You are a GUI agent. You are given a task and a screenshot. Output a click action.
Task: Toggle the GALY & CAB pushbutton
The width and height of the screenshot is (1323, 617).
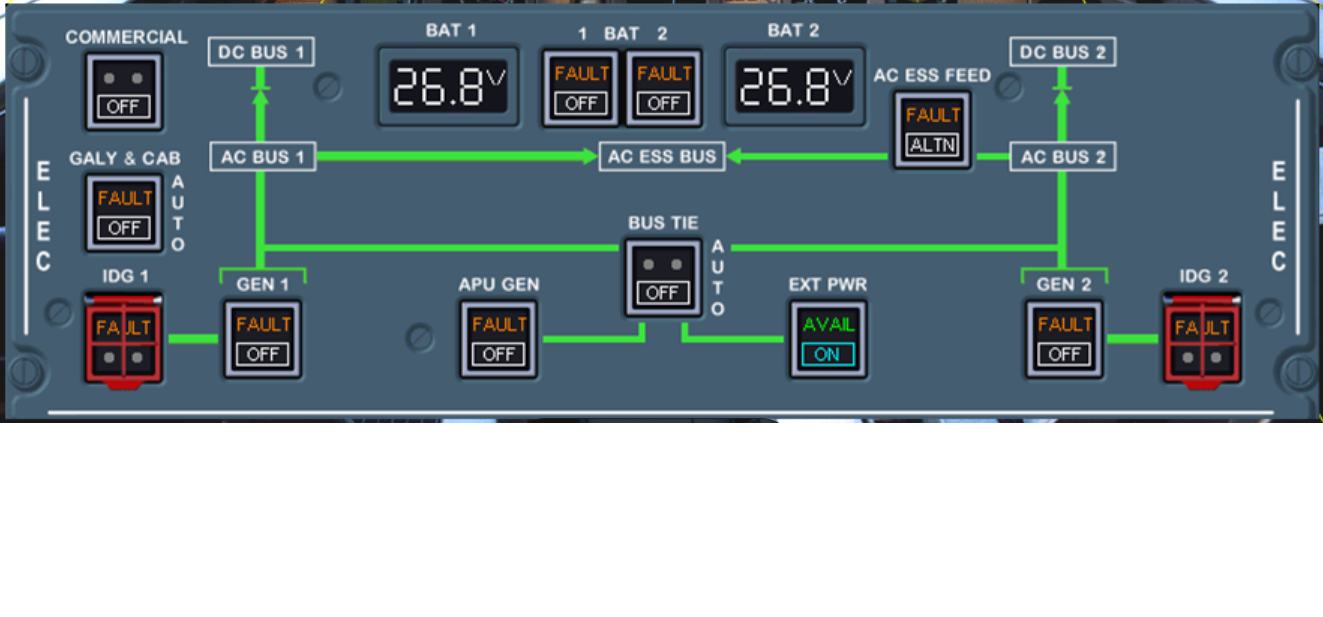click(124, 213)
